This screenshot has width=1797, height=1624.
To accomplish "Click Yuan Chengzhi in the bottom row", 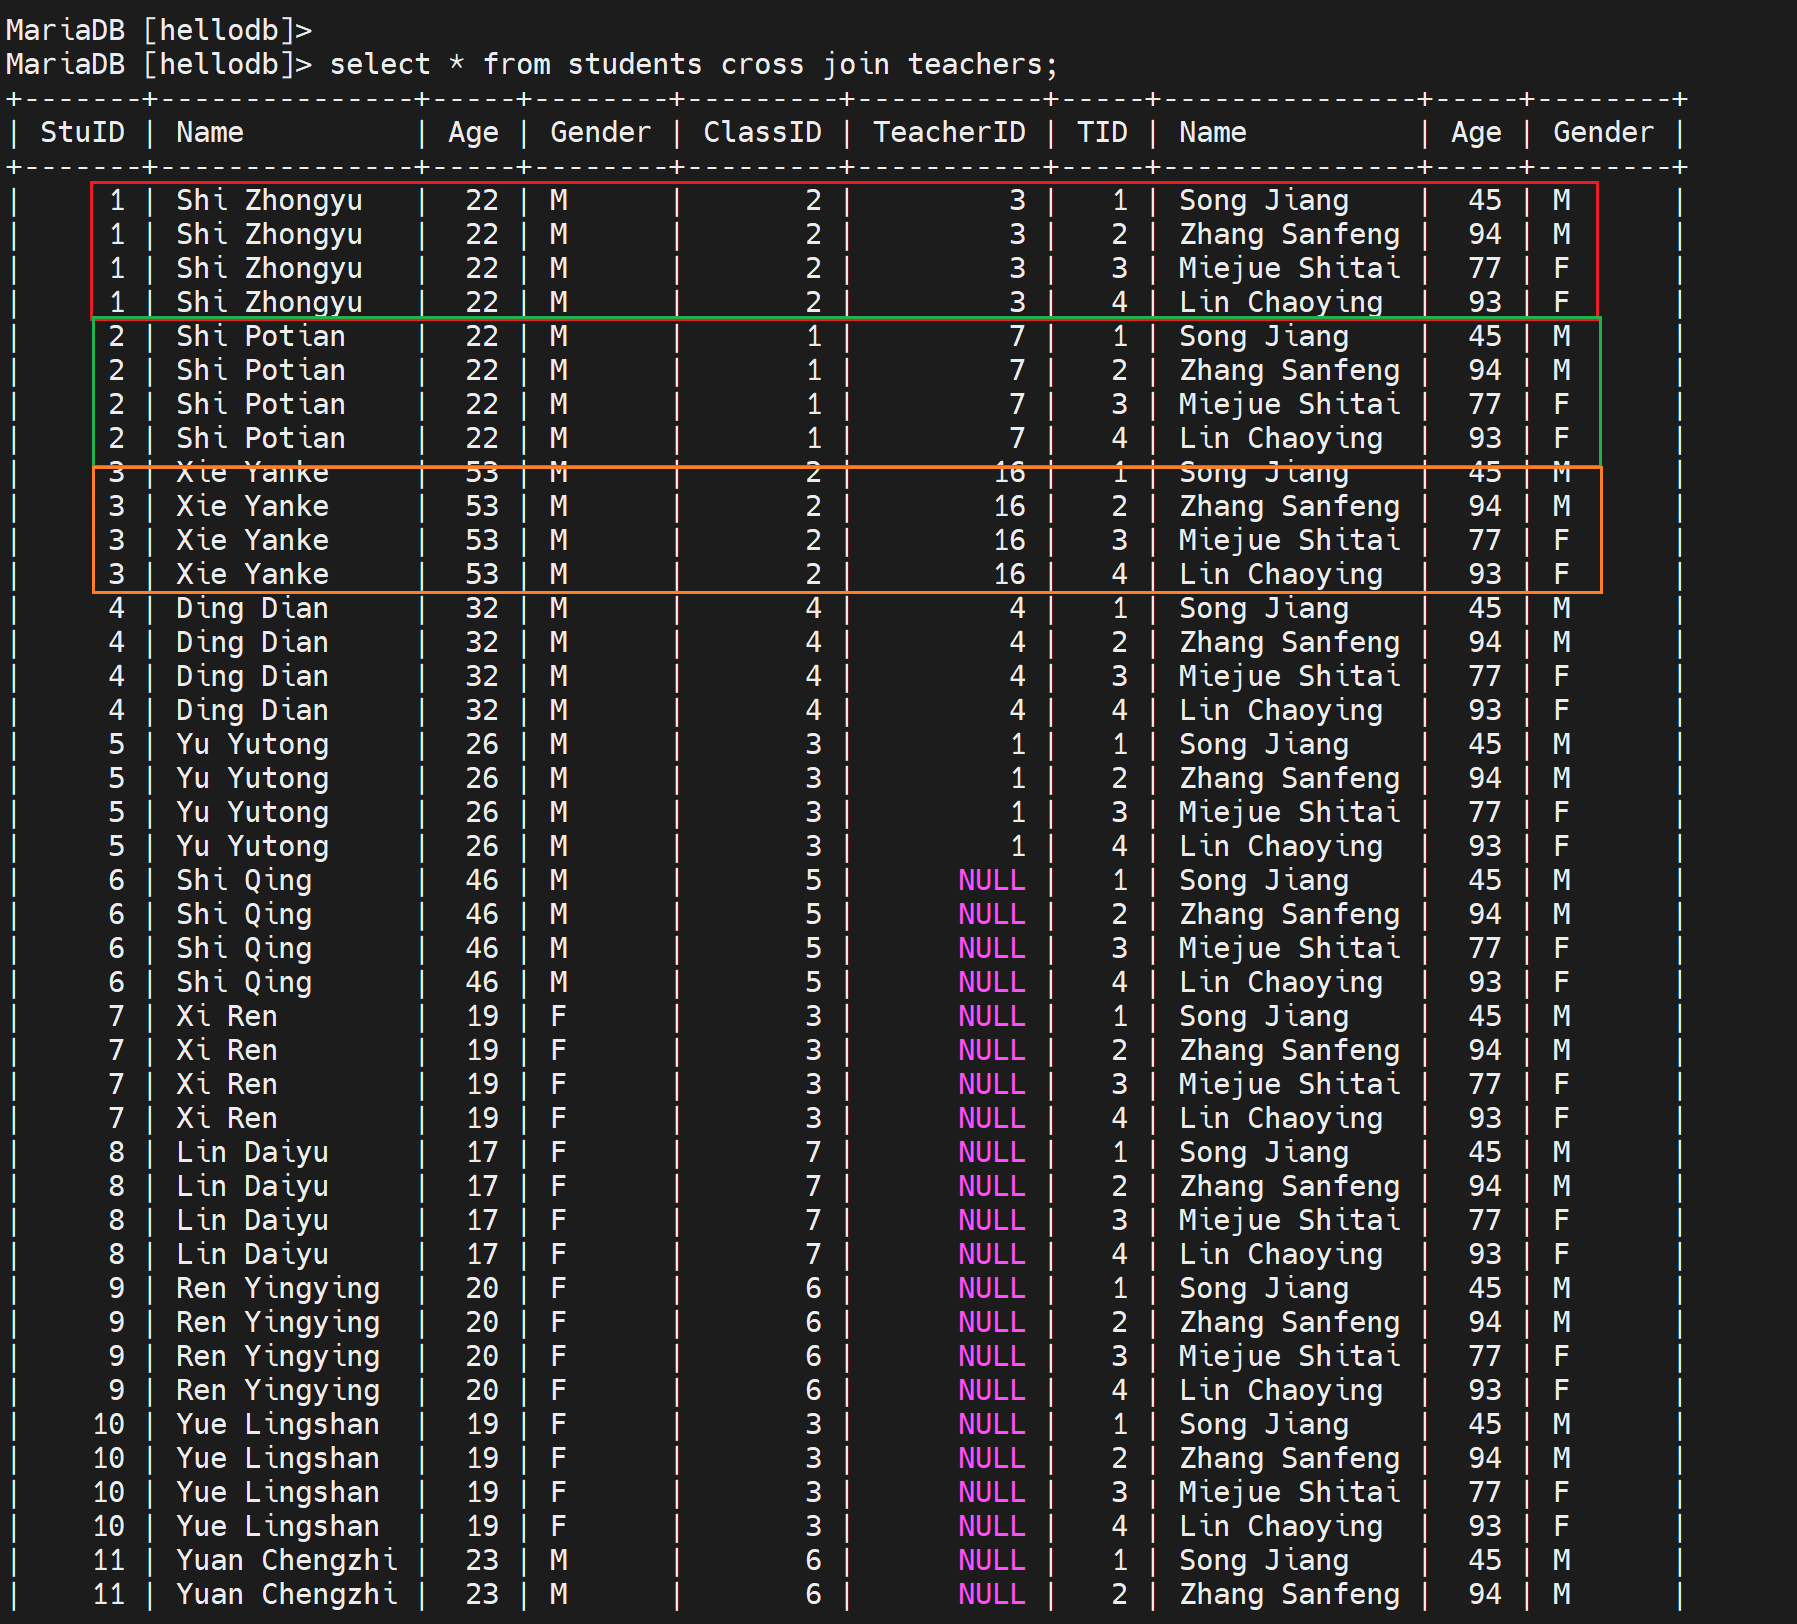I will point(286,1594).
